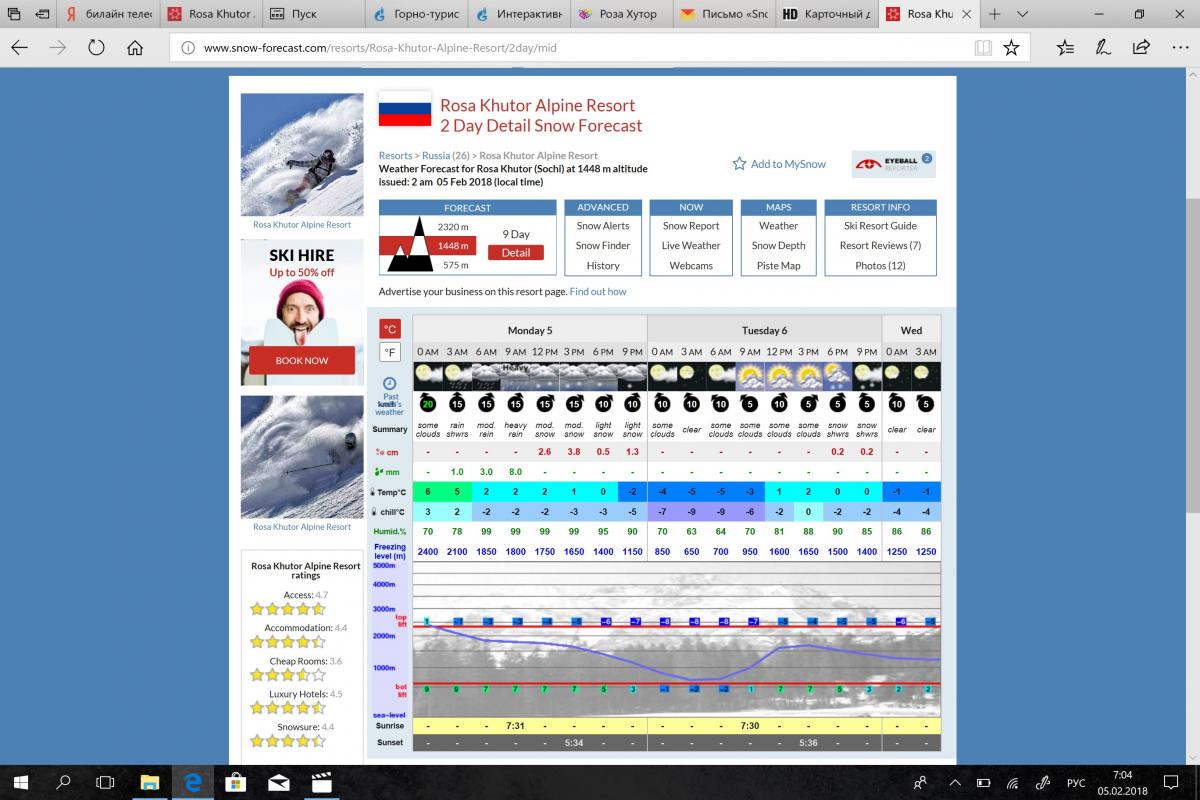Open the Snow Report link
The width and height of the screenshot is (1200, 800).
pos(691,226)
